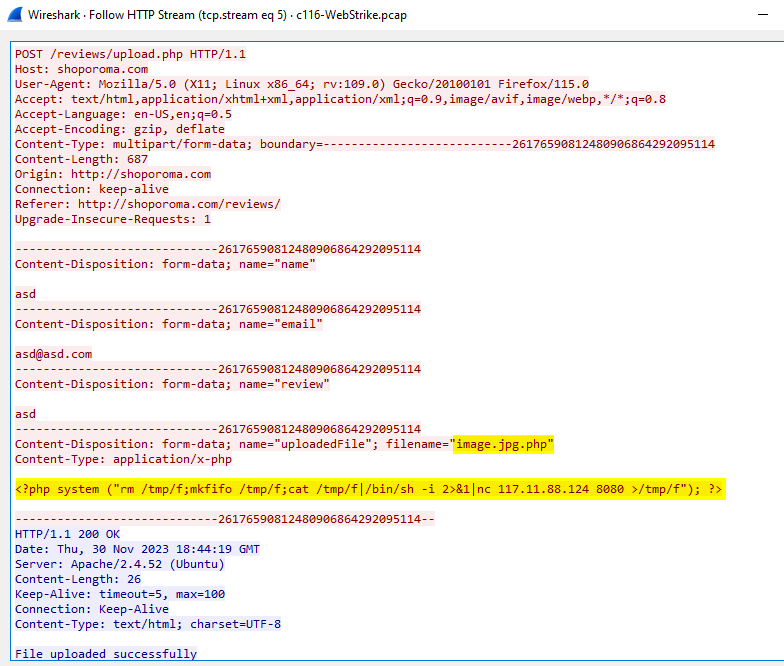784x666 pixels.
Task: Click the closing boundary line ending with --
Action: [224, 519]
